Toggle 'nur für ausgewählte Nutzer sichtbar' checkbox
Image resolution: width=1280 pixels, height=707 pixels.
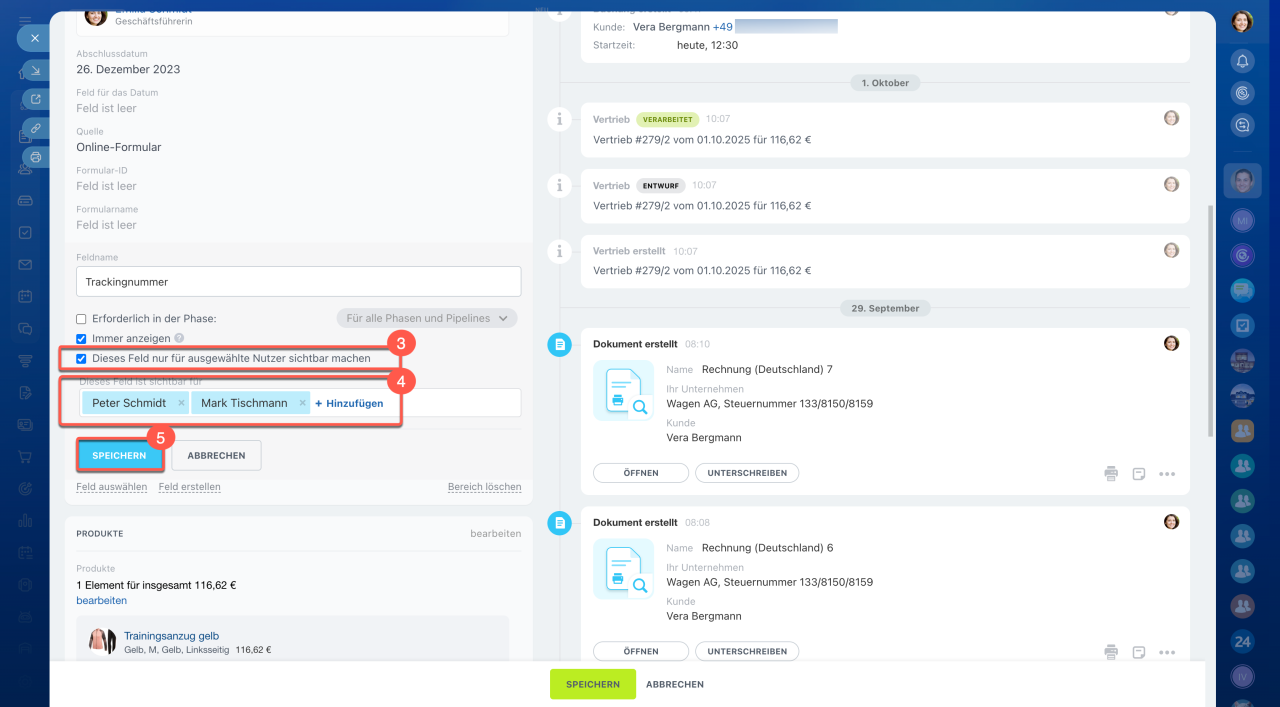pyautogui.click(x=82, y=358)
